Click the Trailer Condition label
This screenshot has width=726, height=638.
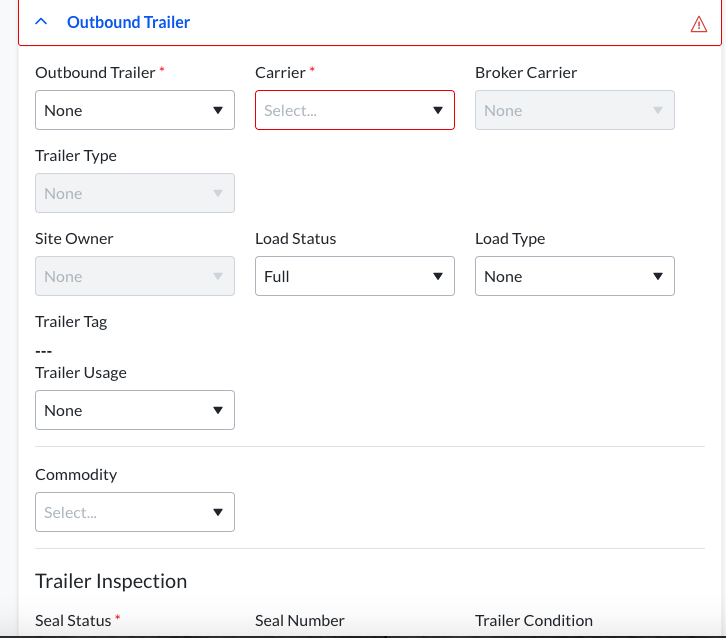534,620
